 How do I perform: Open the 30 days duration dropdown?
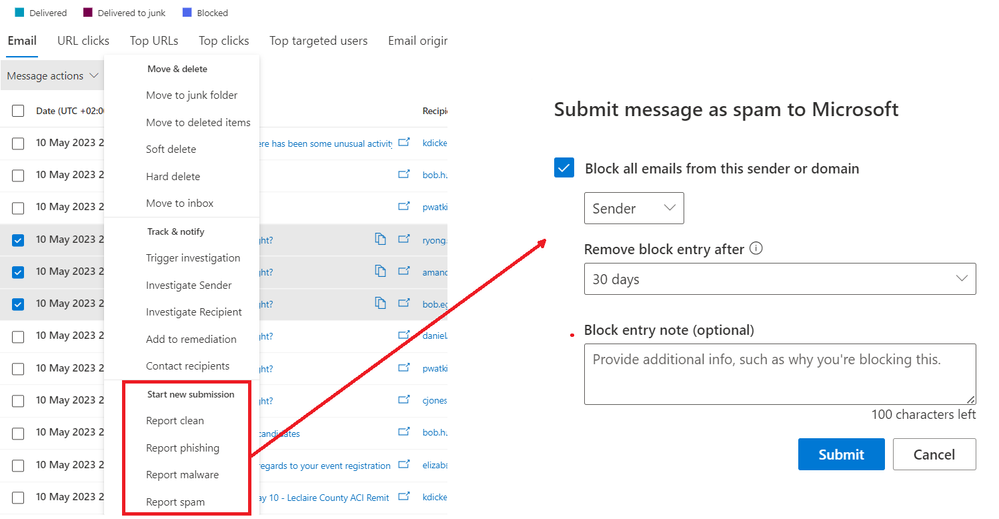click(x=780, y=279)
